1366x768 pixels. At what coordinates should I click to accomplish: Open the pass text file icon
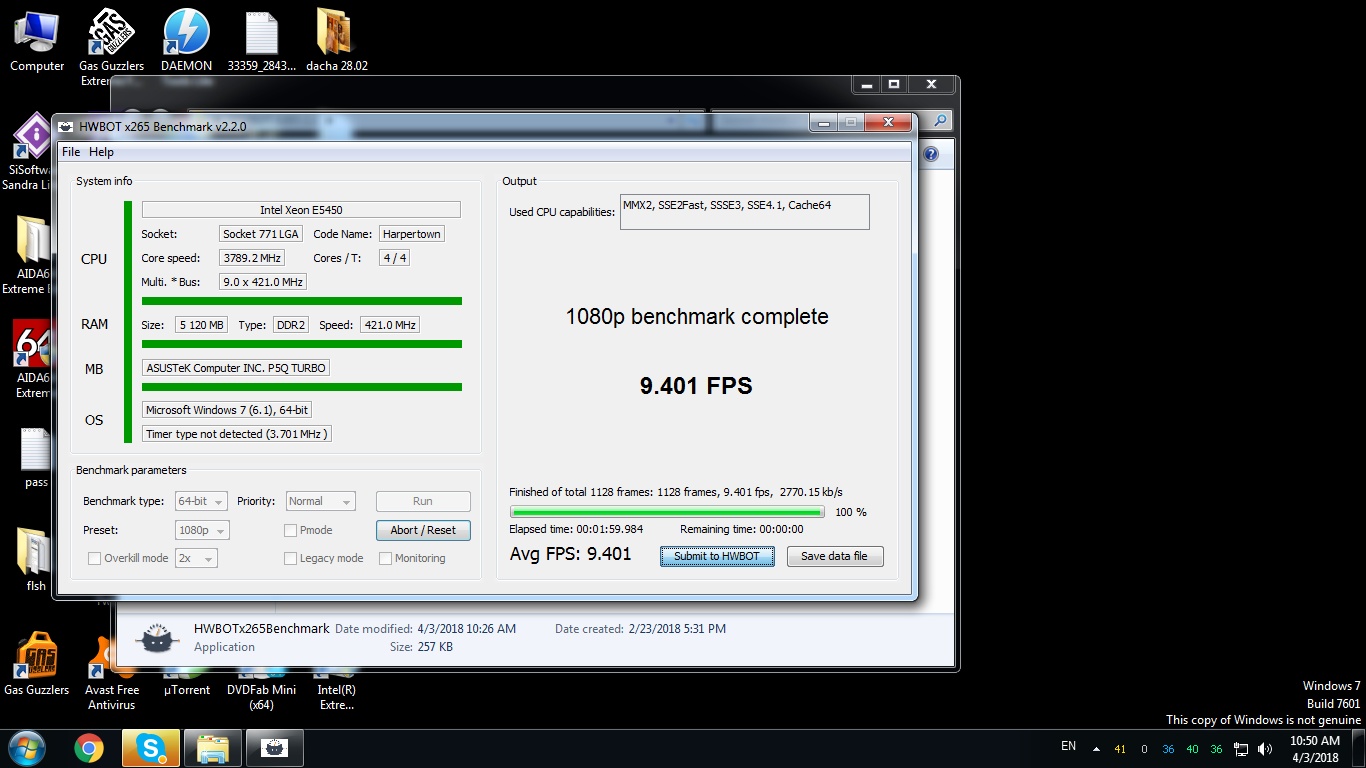point(36,459)
